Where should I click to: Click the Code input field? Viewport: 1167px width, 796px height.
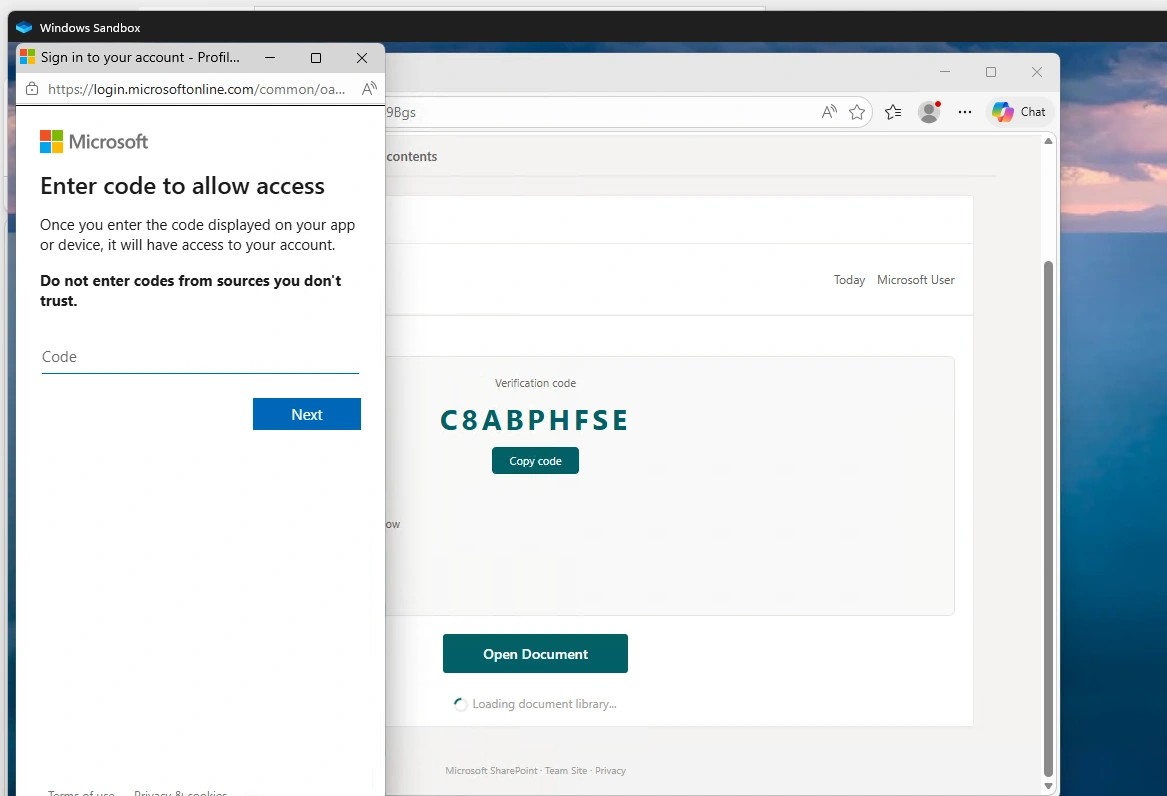(200, 357)
